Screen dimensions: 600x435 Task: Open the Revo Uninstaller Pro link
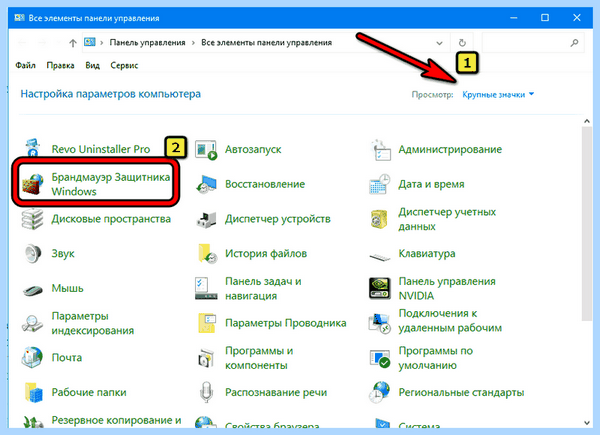101,149
